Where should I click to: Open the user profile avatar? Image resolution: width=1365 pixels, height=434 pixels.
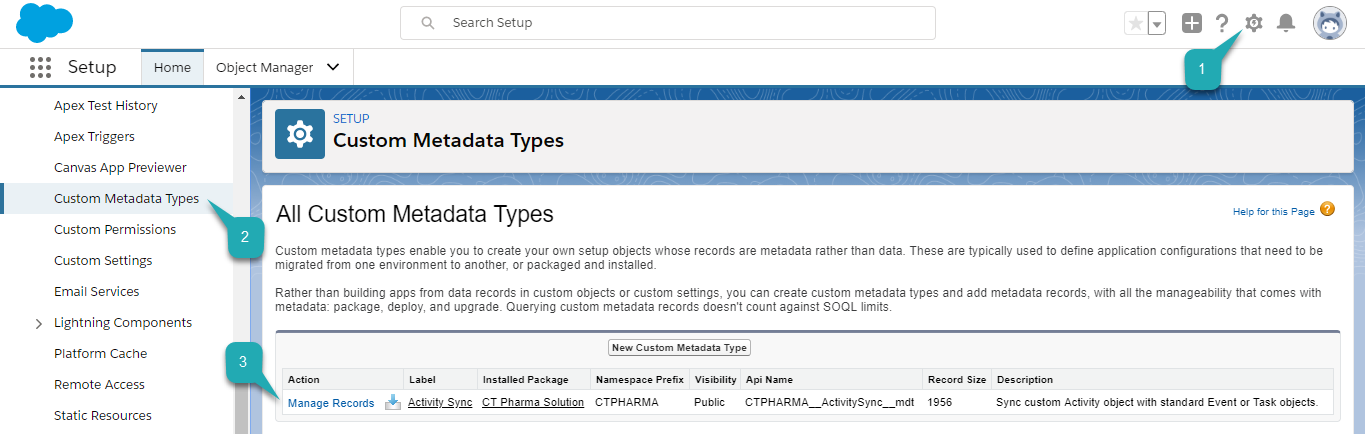pos(1329,23)
